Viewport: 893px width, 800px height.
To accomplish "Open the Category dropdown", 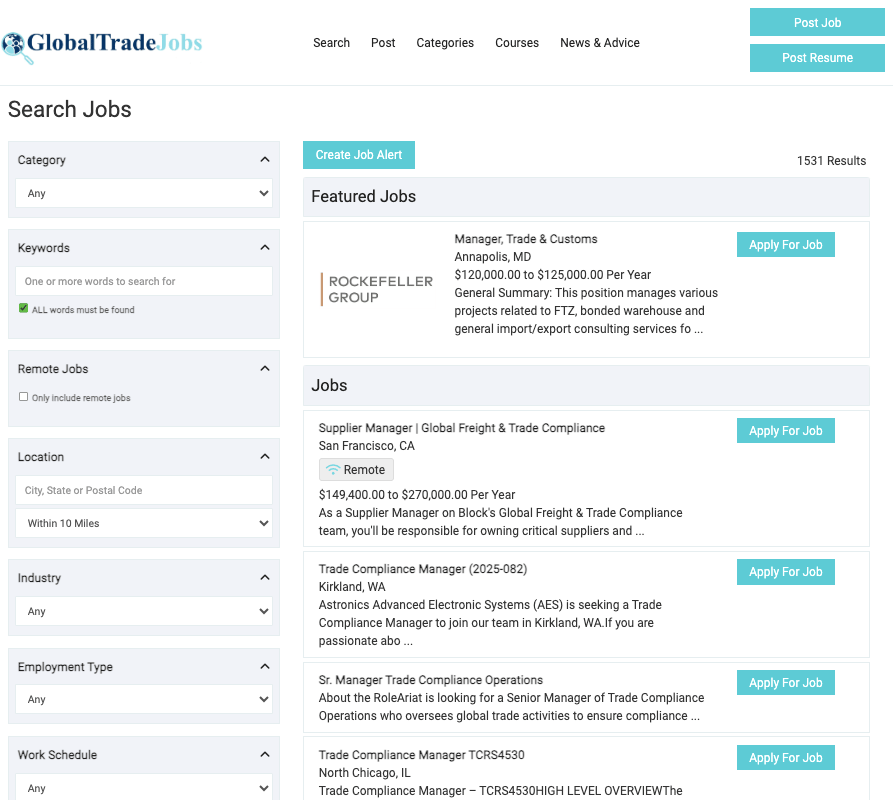I will pos(144,193).
